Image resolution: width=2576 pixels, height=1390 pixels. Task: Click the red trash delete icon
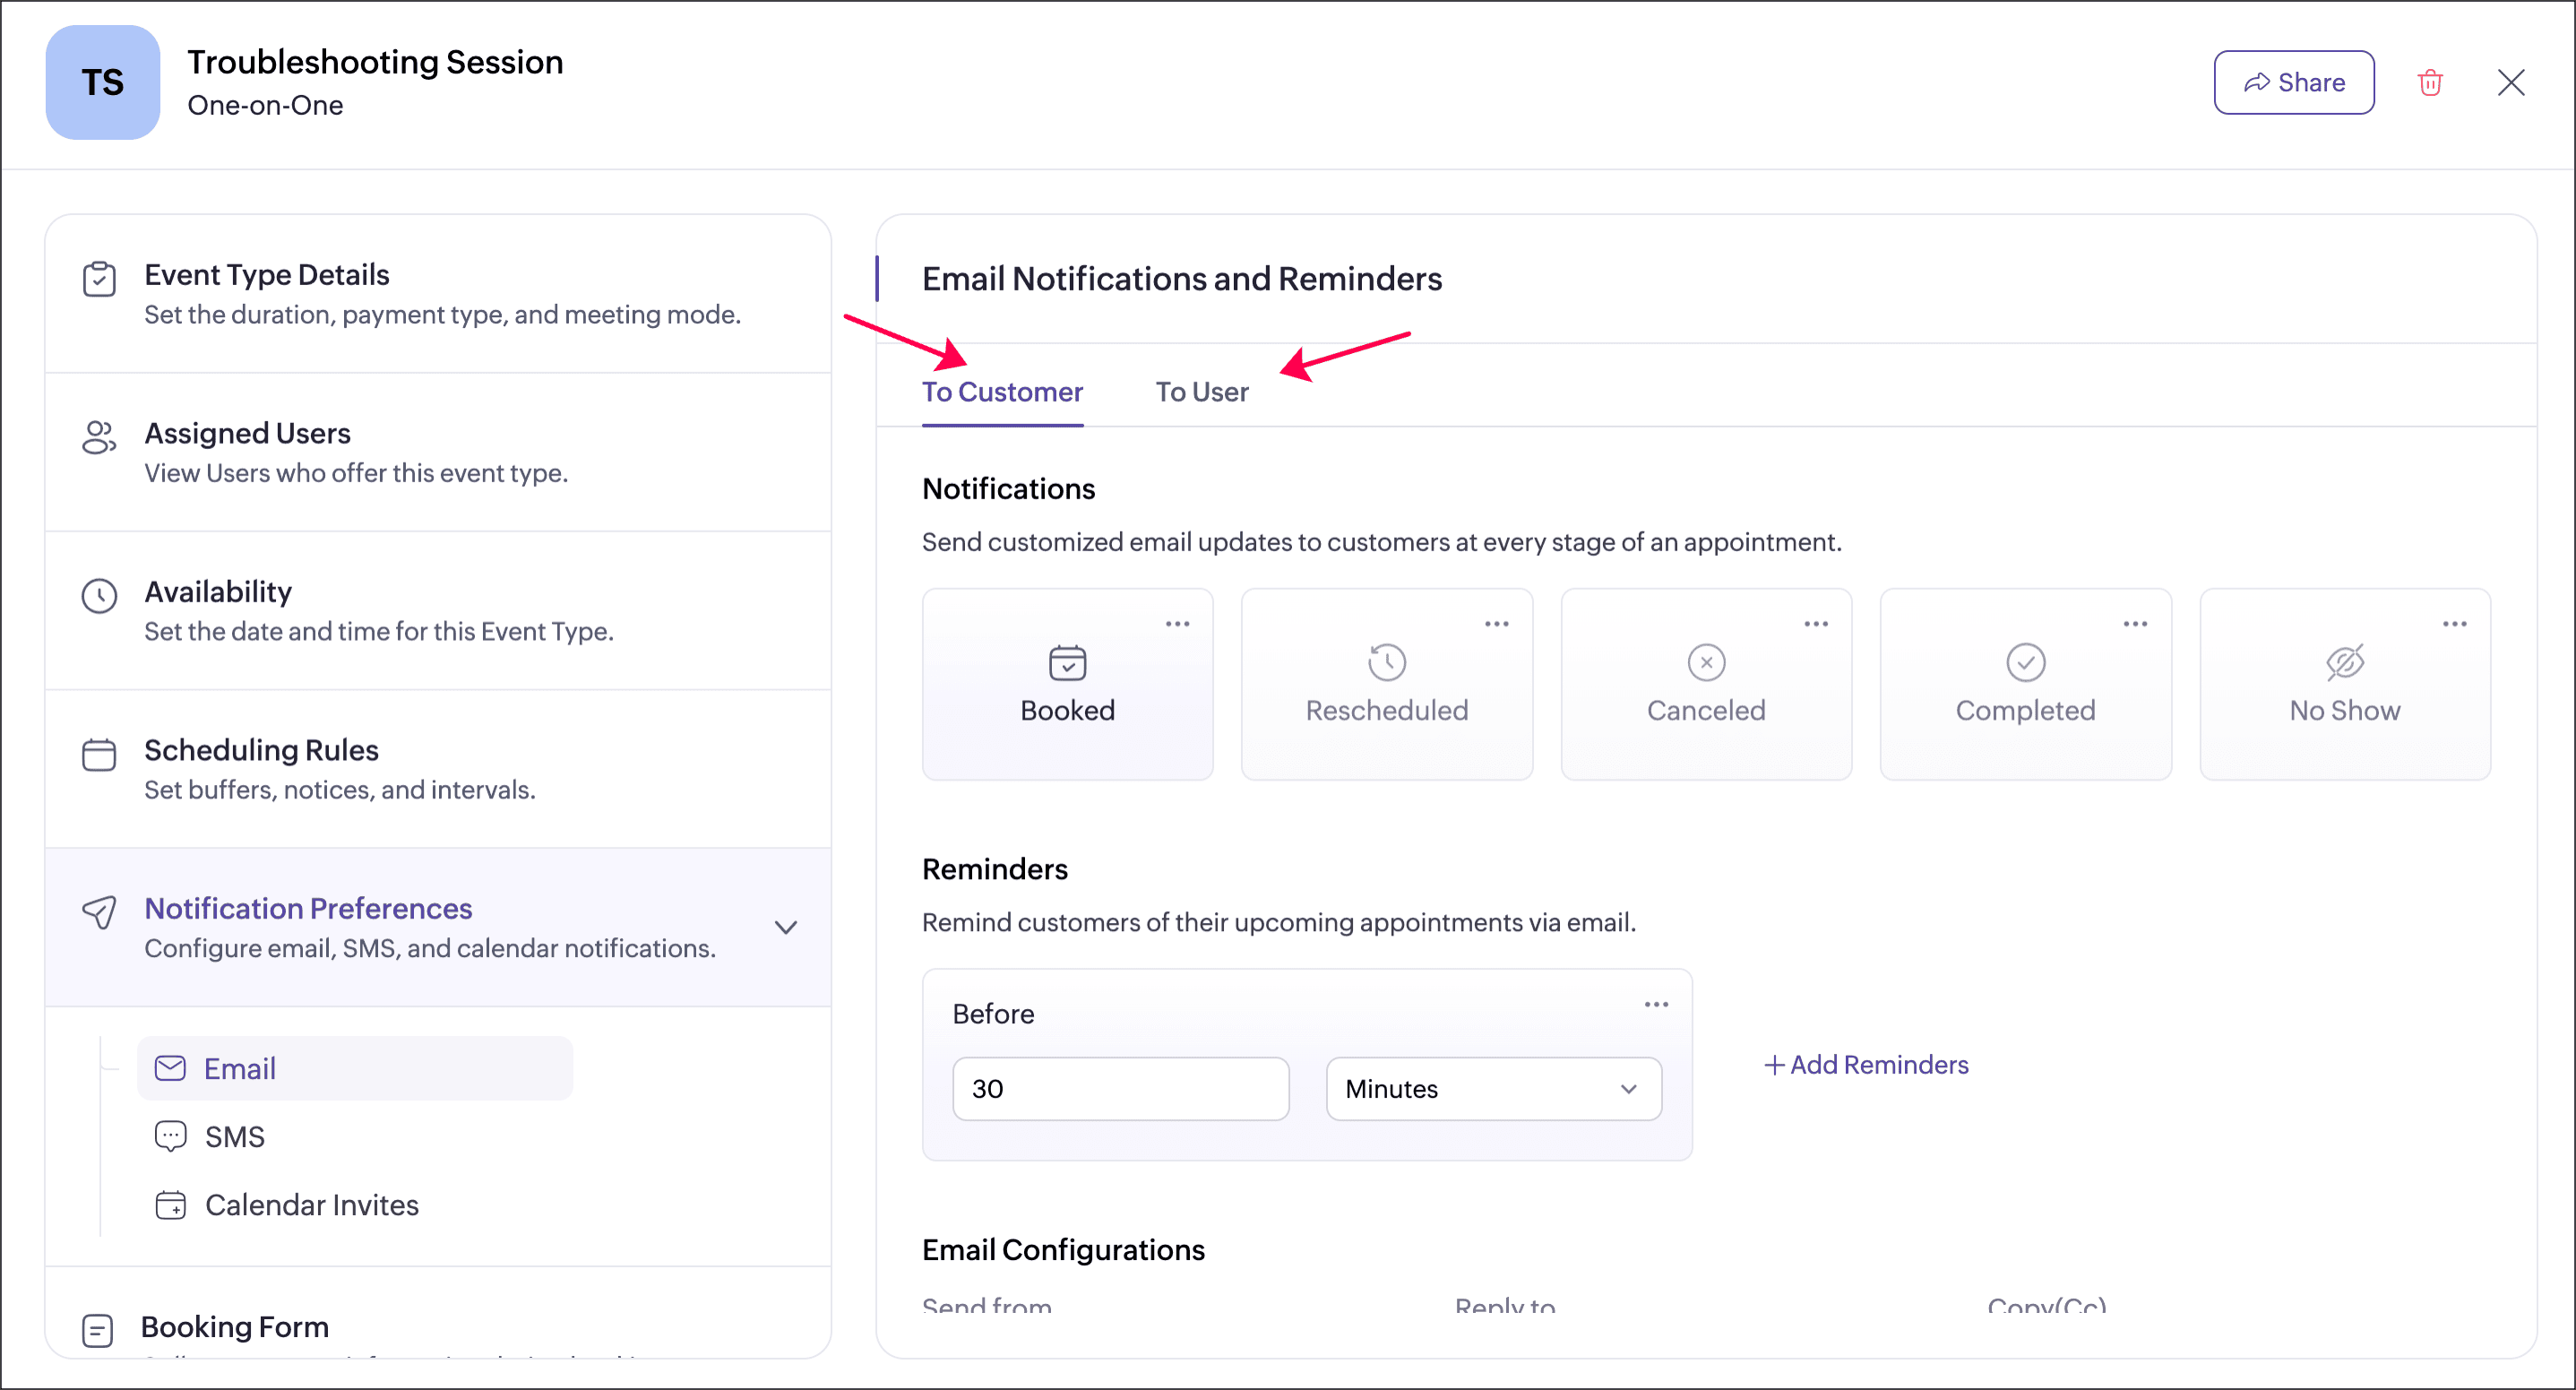click(2429, 82)
